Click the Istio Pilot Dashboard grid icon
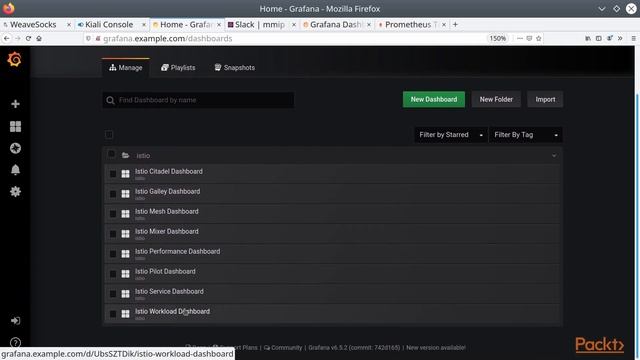This screenshot has width=640, height=360. coord(125,274)
